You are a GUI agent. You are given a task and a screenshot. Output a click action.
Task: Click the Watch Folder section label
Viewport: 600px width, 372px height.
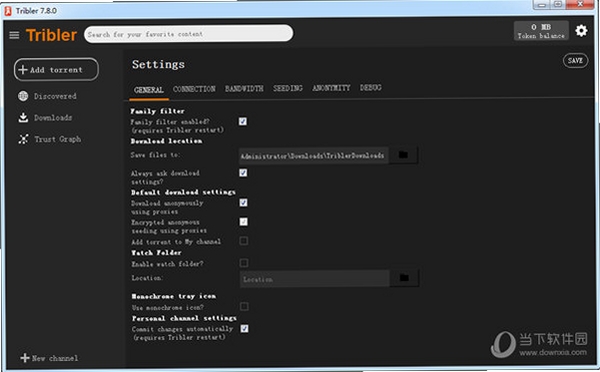tap(156, 253)
